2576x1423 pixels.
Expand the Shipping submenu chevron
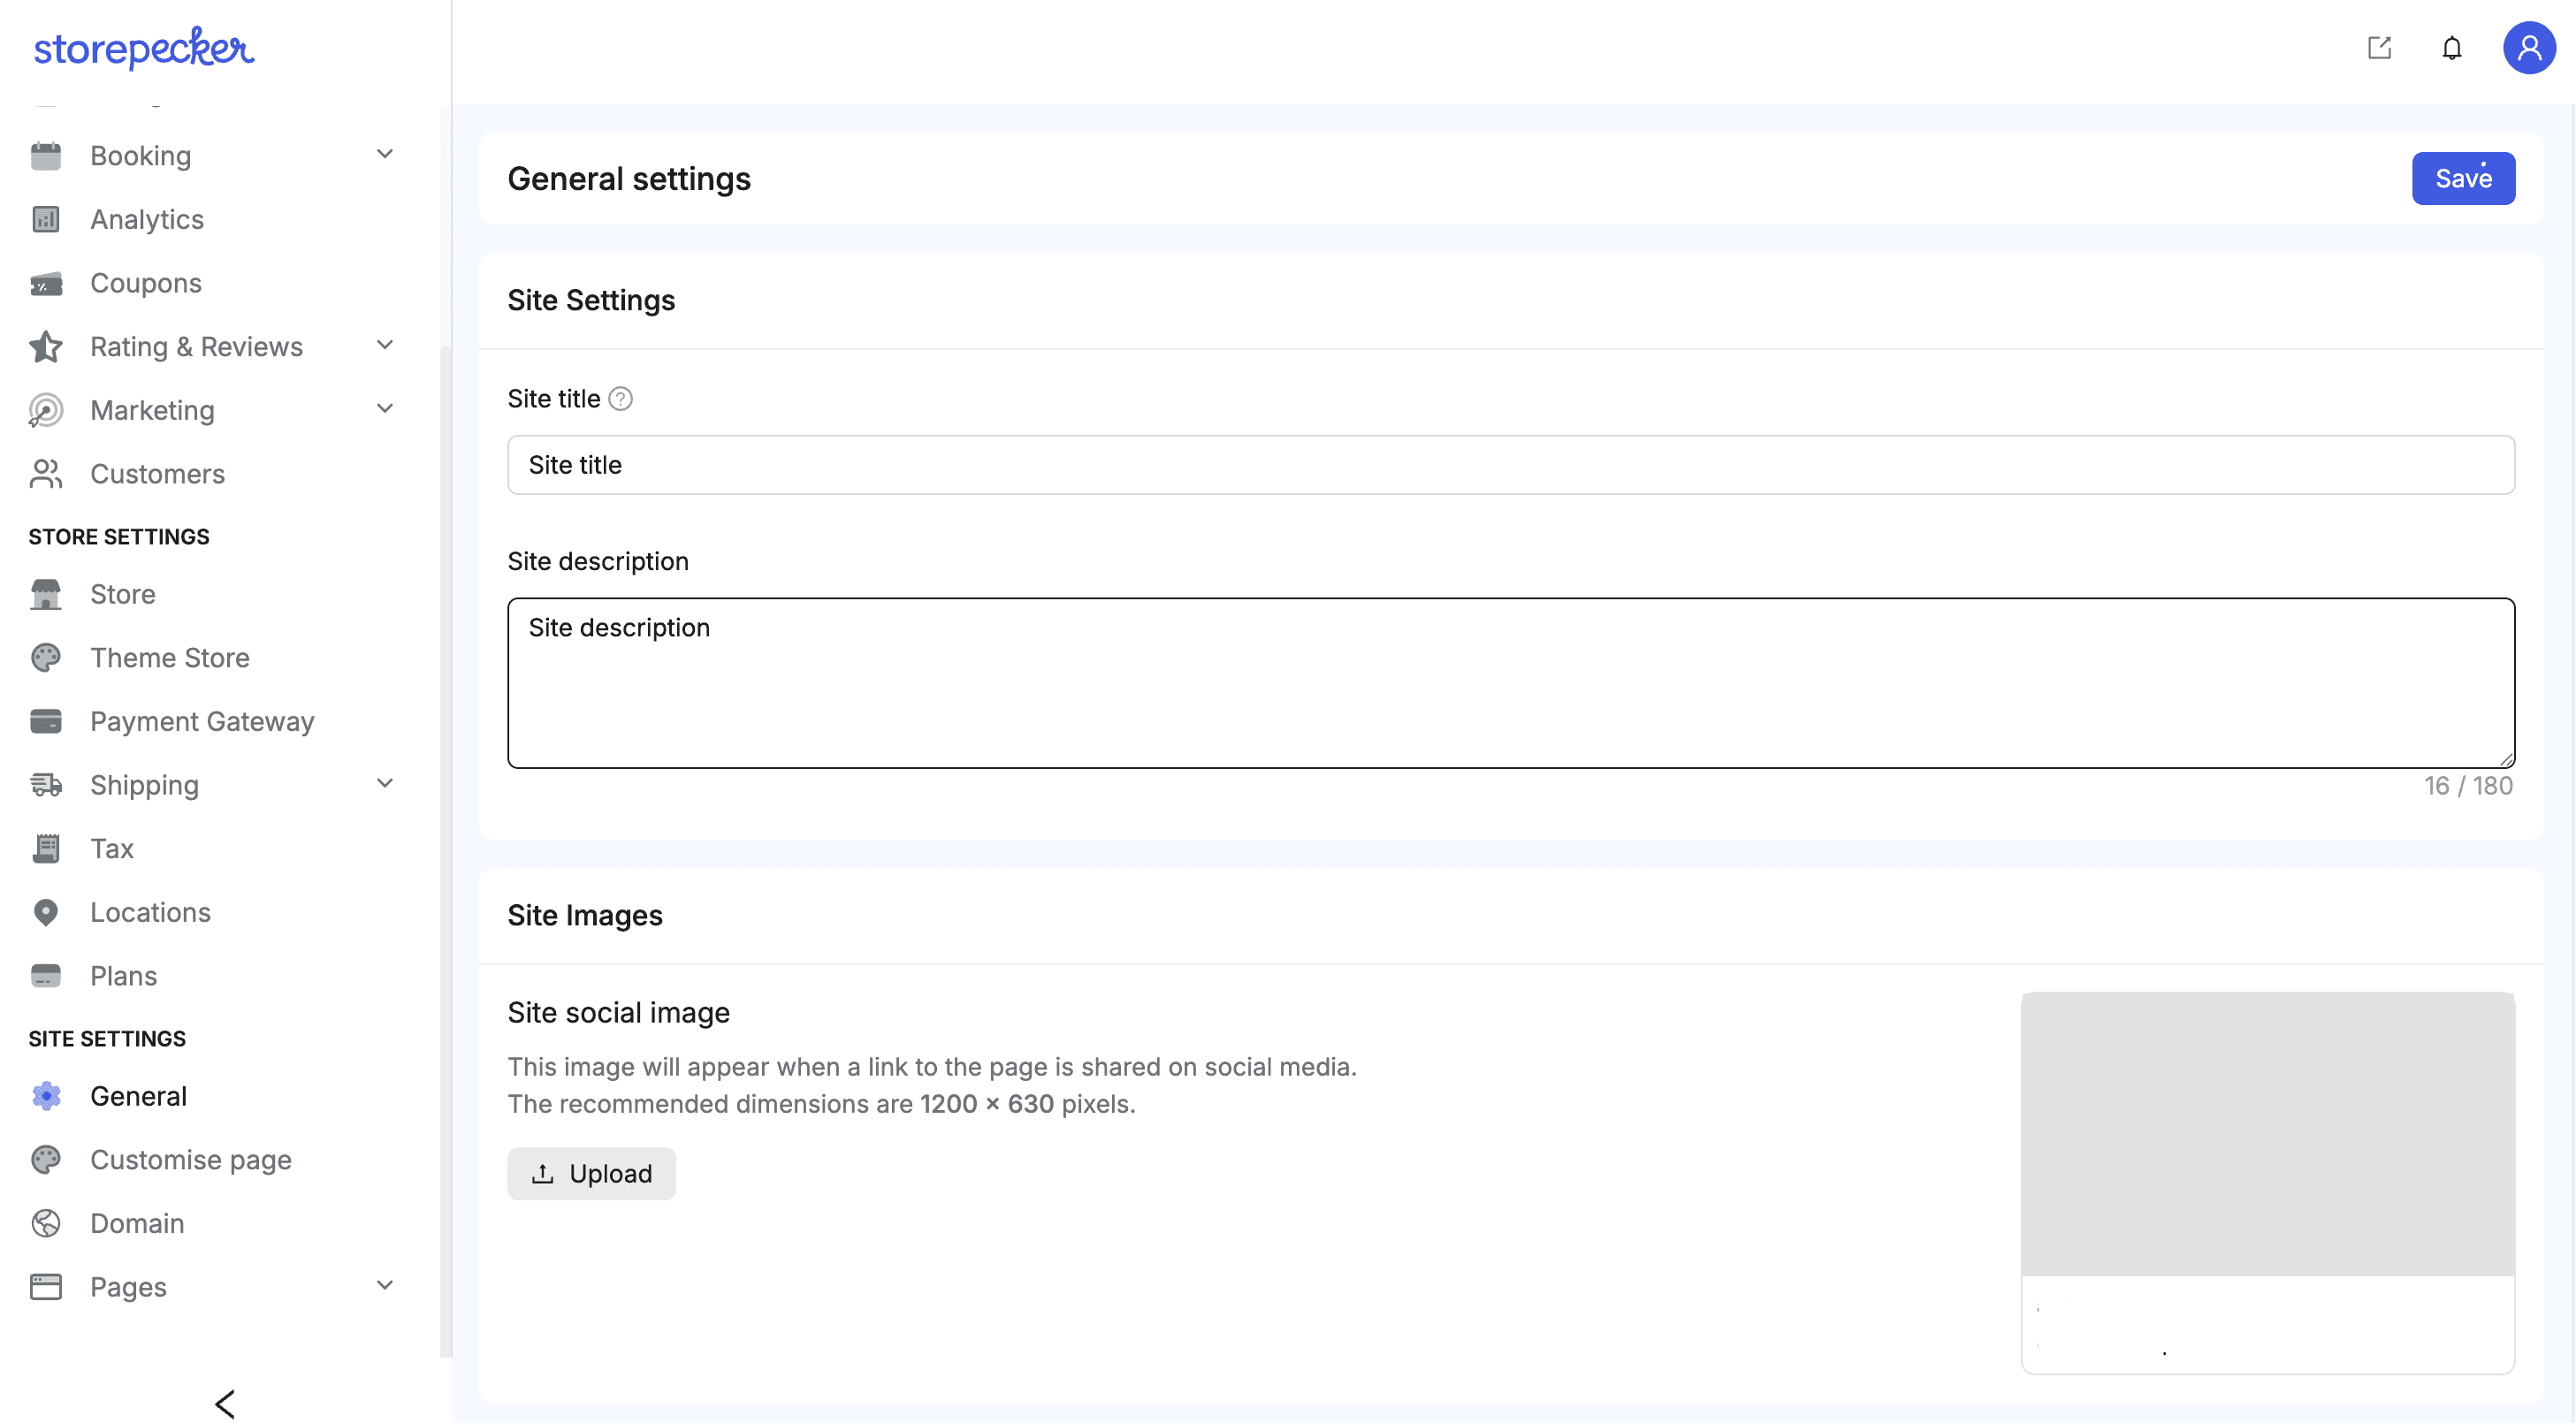(x=385, y=784)
